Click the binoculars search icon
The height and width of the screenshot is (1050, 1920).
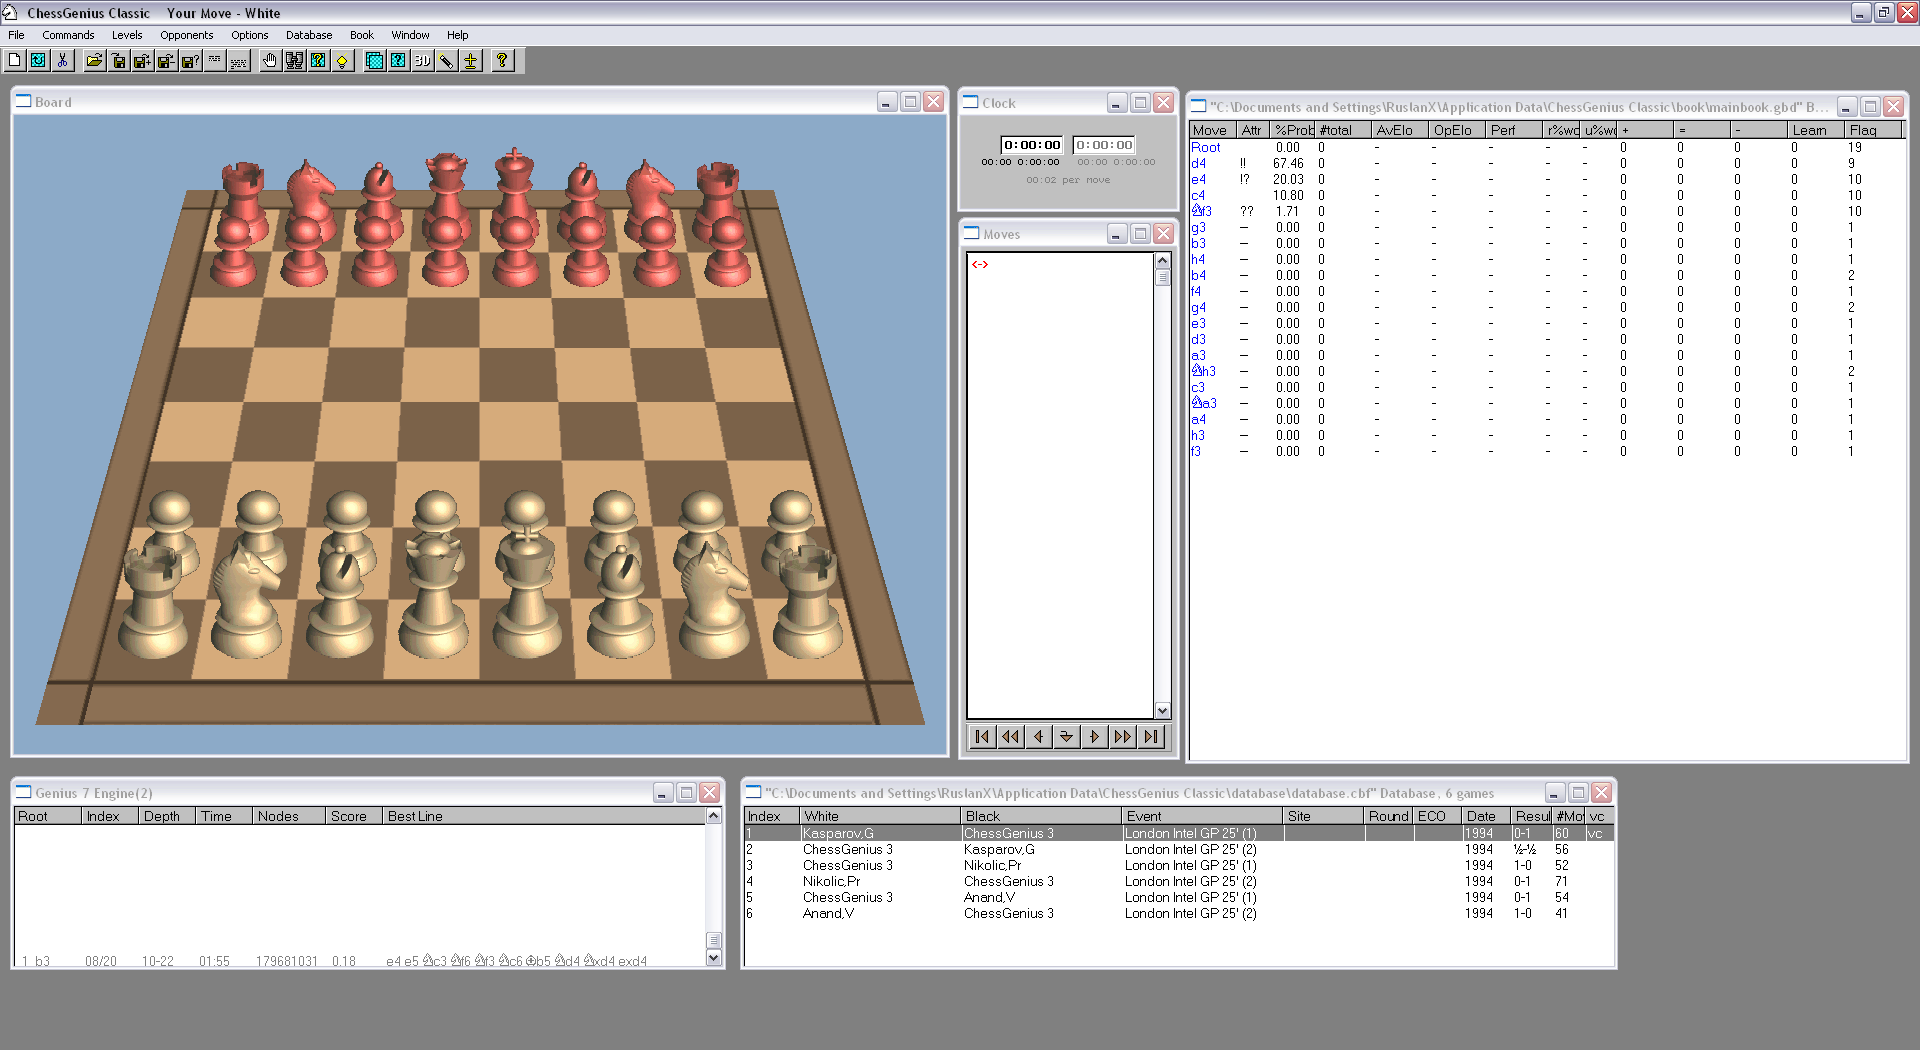click(294, 61)
